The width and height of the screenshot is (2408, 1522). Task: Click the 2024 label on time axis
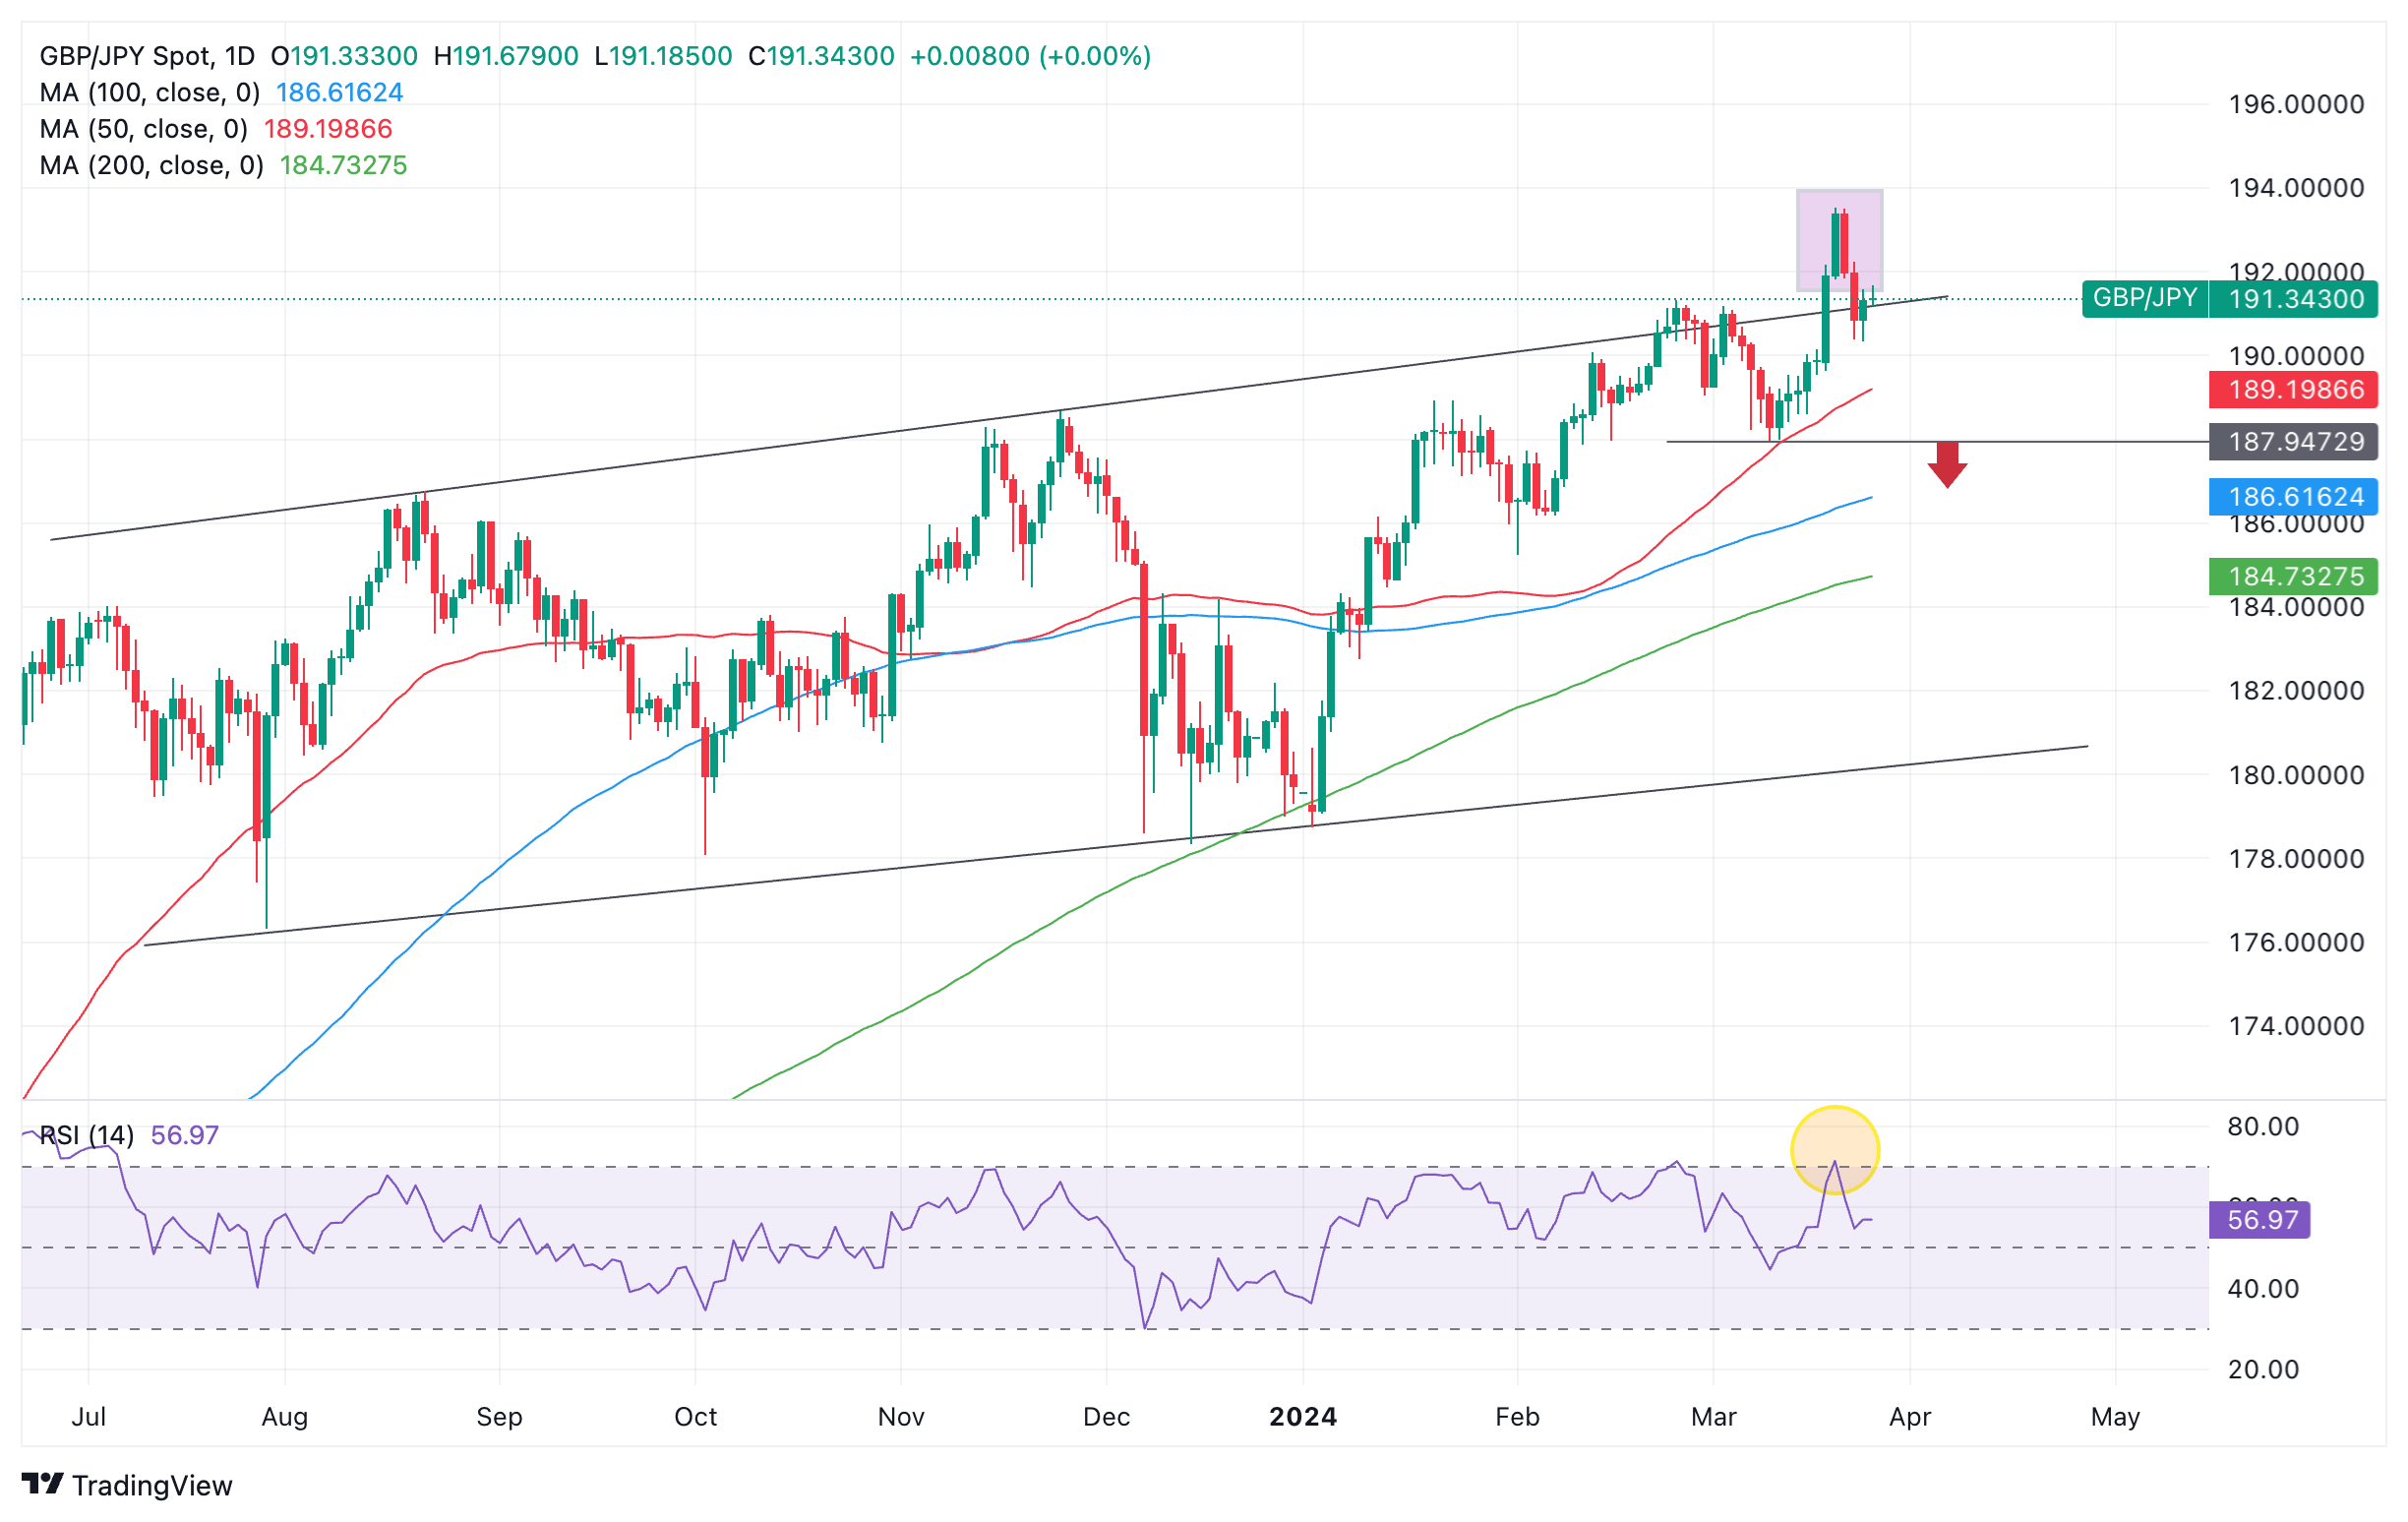pyautogui.click(x=1302, y=1417)
